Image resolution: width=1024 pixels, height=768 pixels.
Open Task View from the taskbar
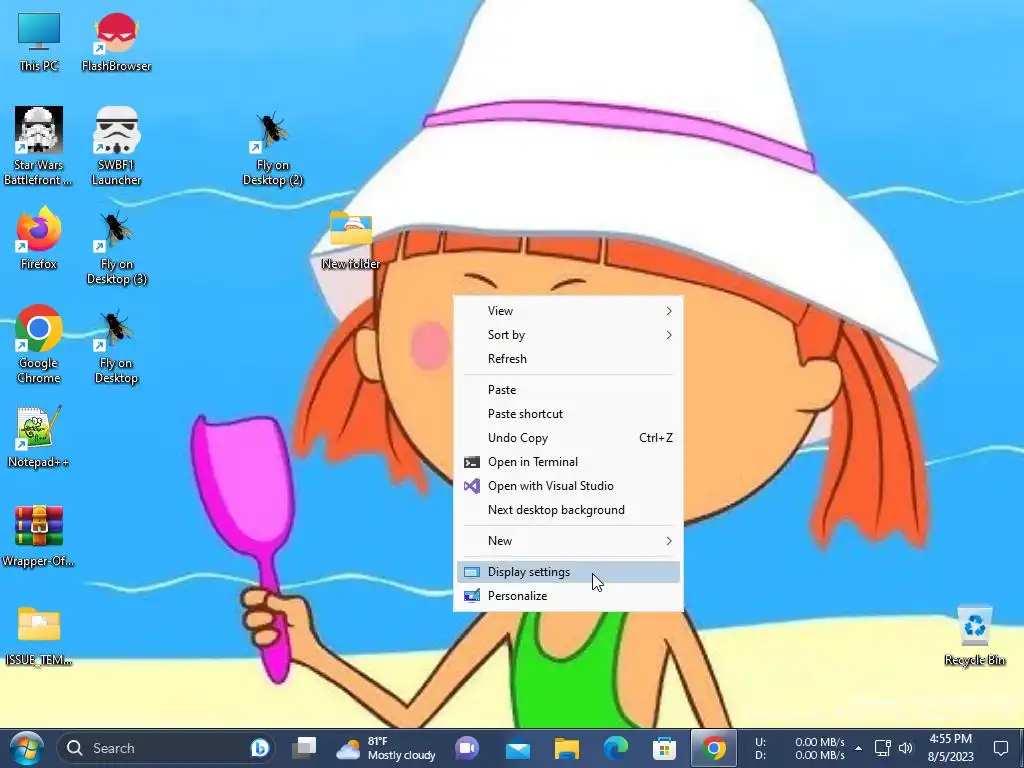point(304,748)
